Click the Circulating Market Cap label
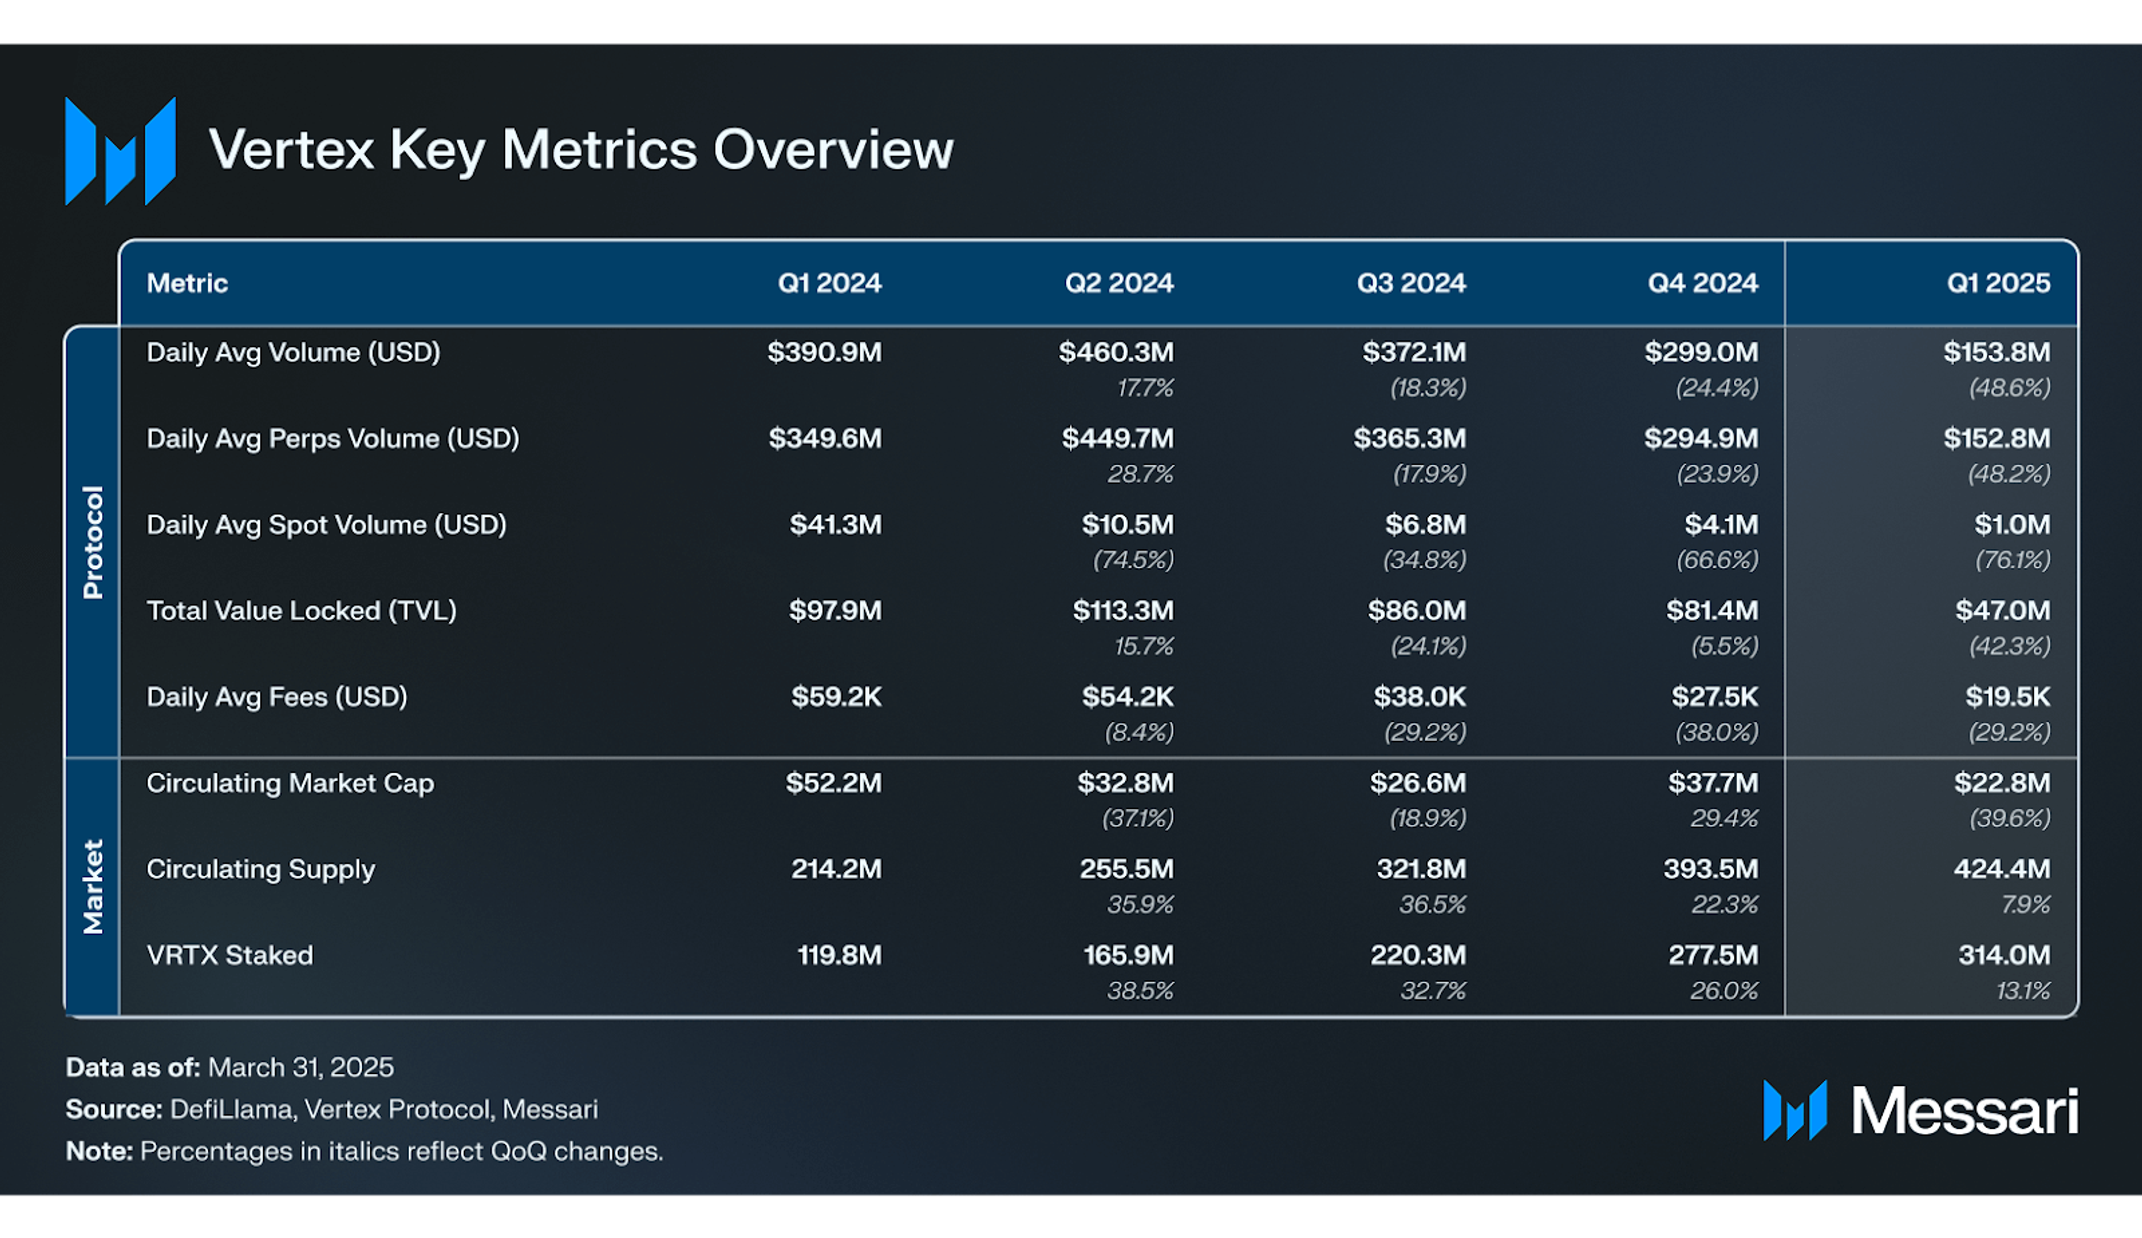The width and height of the screenshot is (2142, 1238). coord(290,783)
